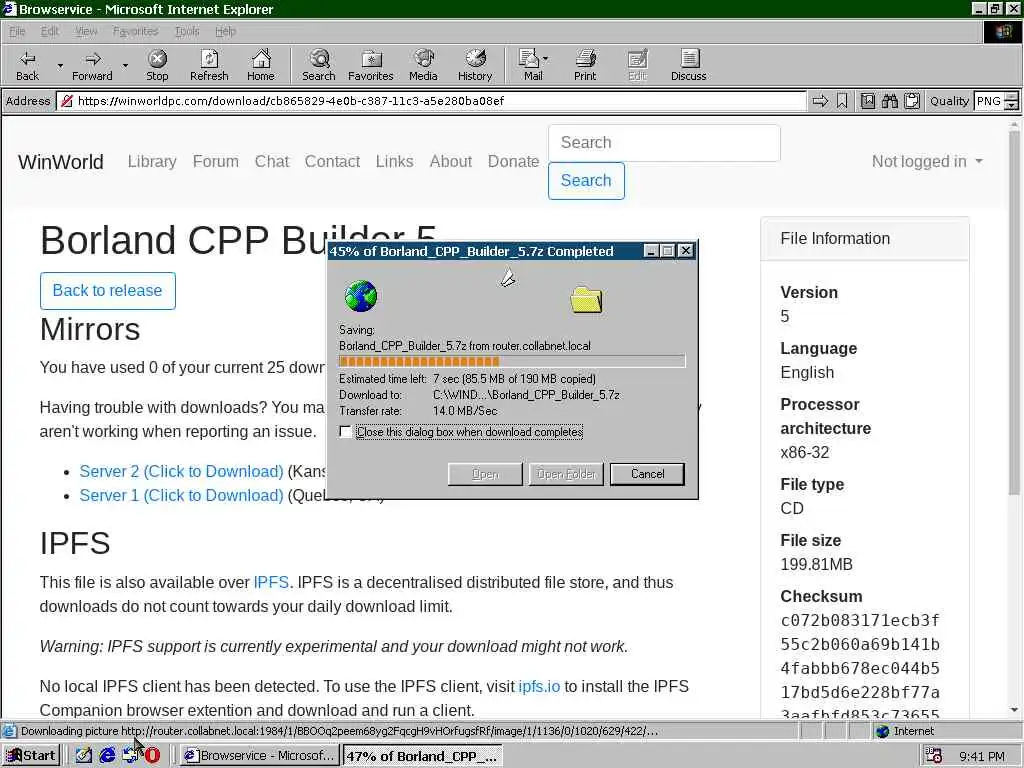Image resolution: width=1024 pixels, height=768 pixels.
Task: Click Cancel in the download dialog
Action: point(647,474)
